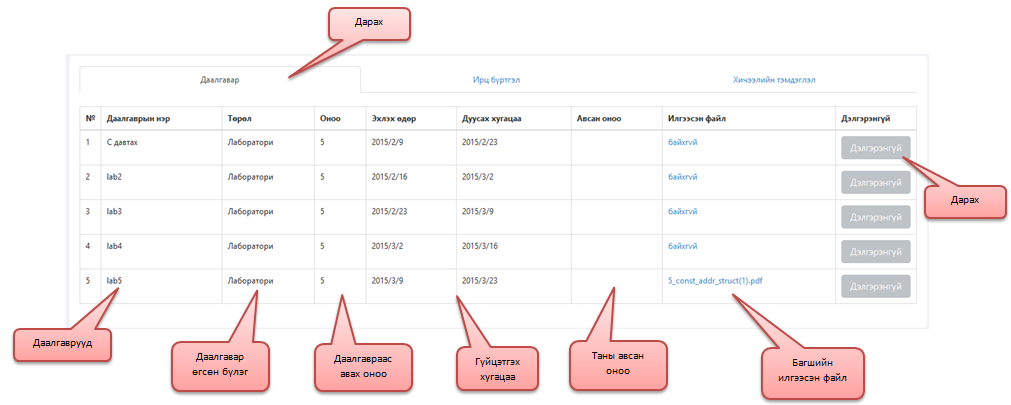Click Дэлгэрэнгүй button for С давтах row

tap(876, 147)
